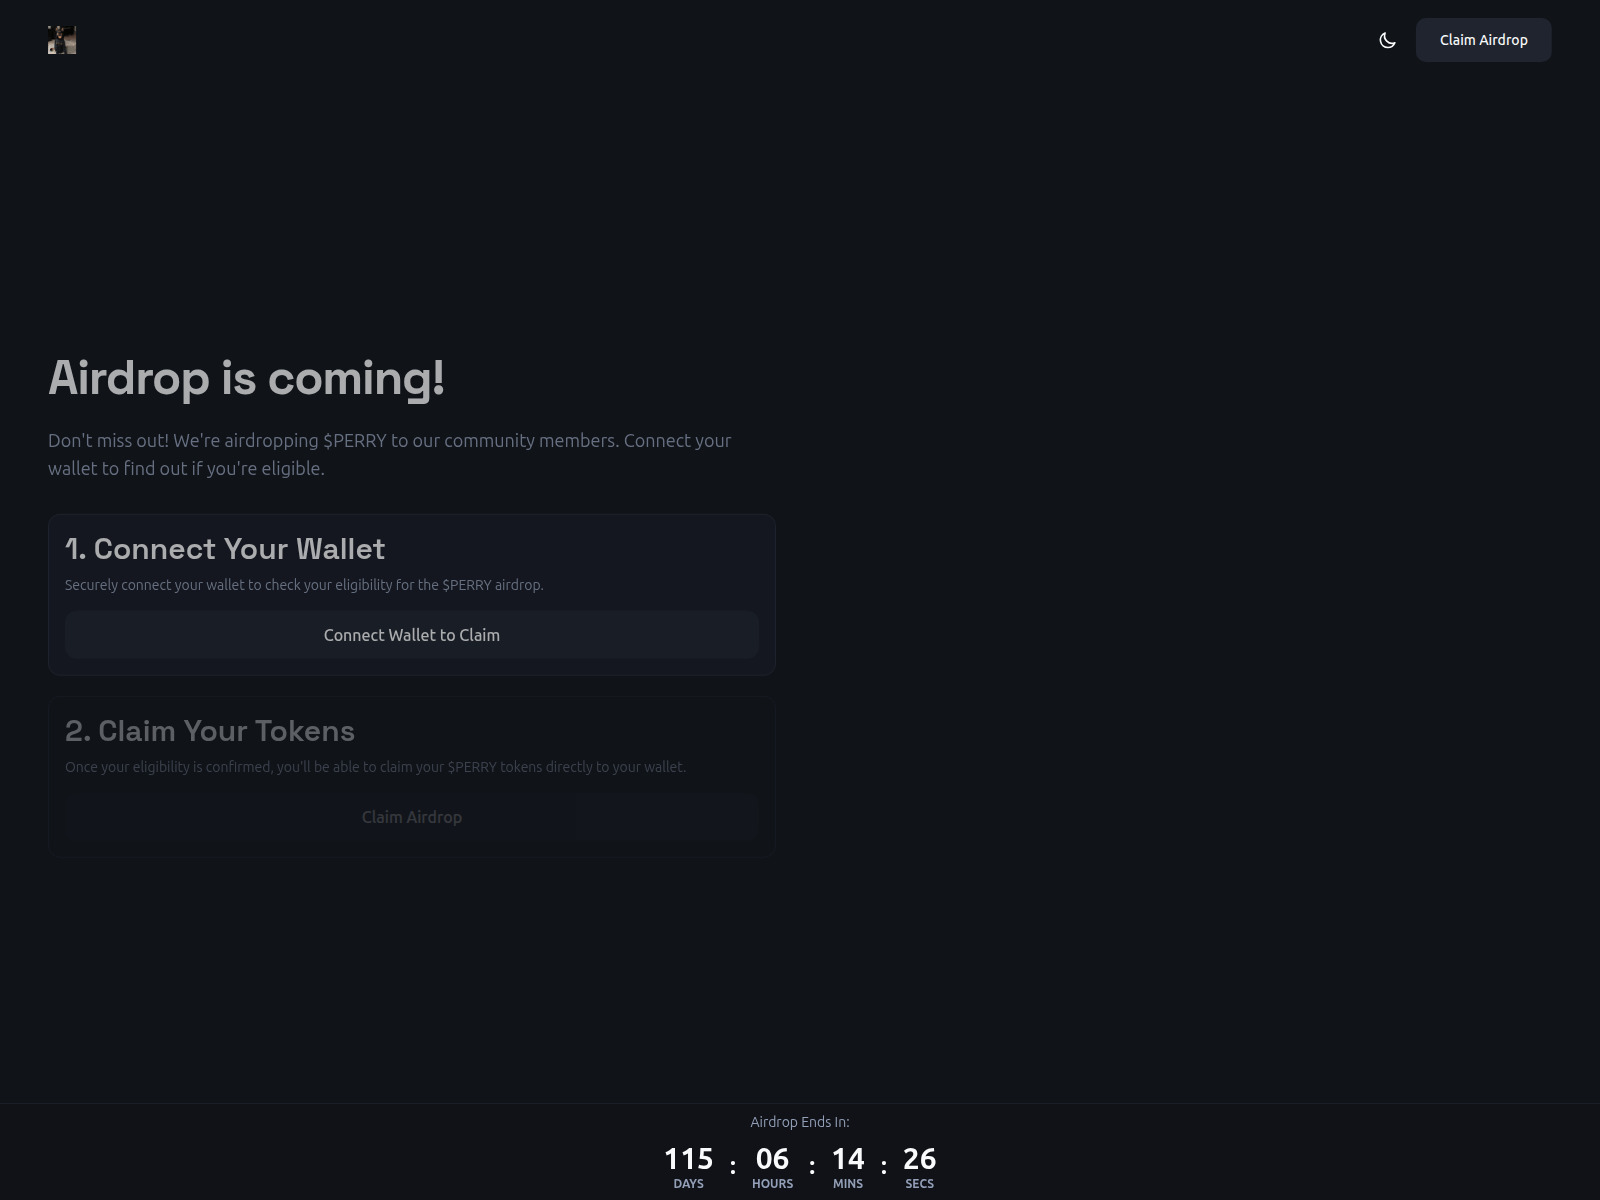Click Connect Wallet to Claim button

[411, 635]
